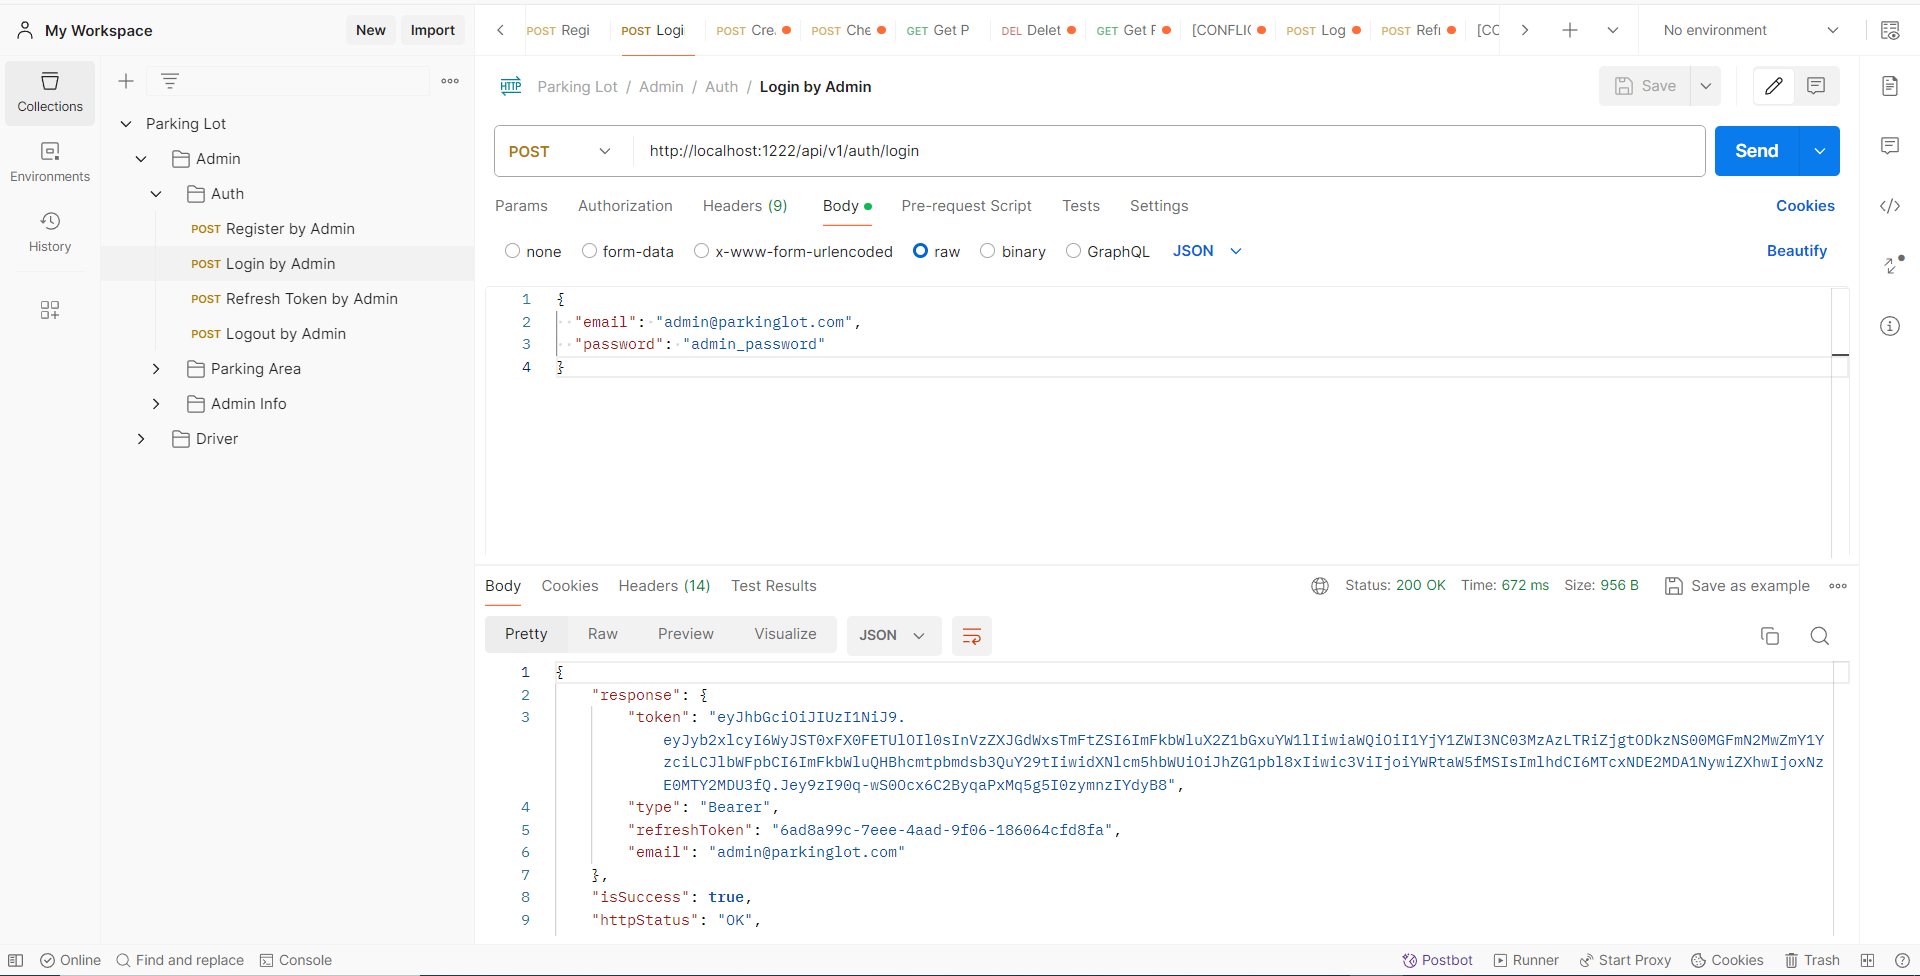Toggle response line wrap icon

click(971, 636)
